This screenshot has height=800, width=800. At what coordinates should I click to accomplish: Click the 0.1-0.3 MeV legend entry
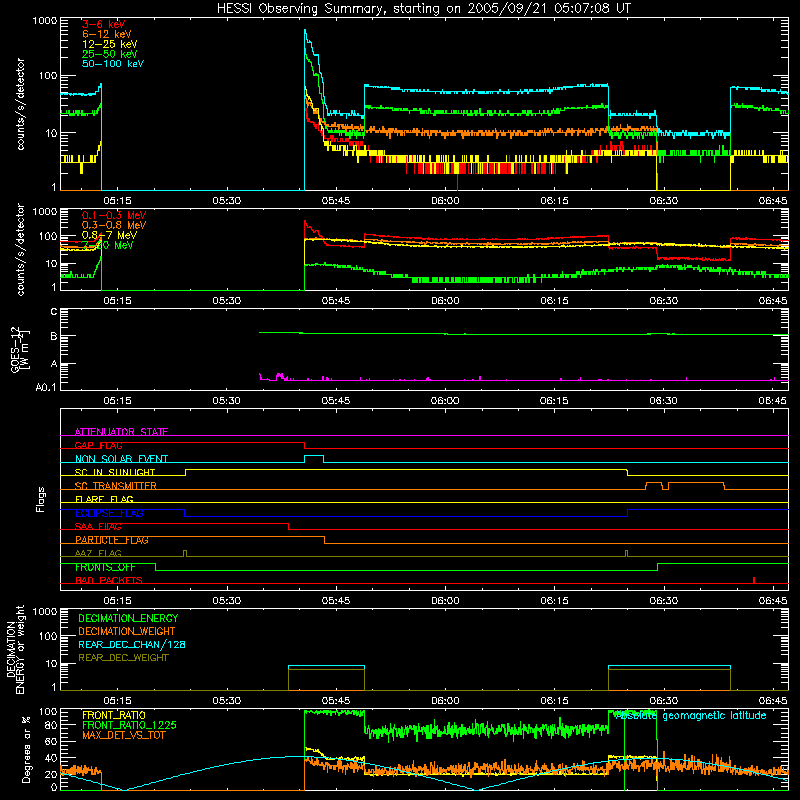114,215
